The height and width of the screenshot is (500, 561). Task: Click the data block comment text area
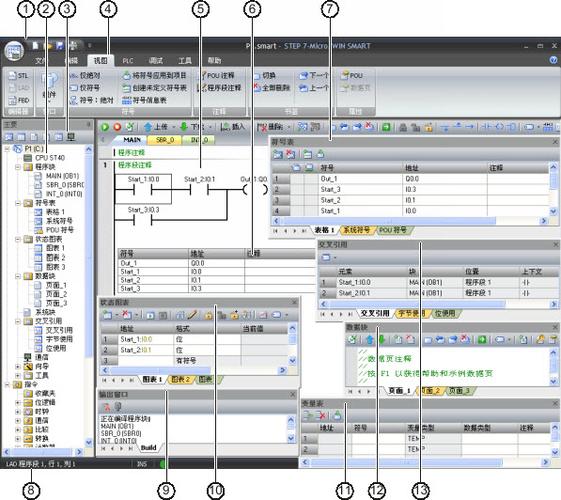click(x=453, y=366)
